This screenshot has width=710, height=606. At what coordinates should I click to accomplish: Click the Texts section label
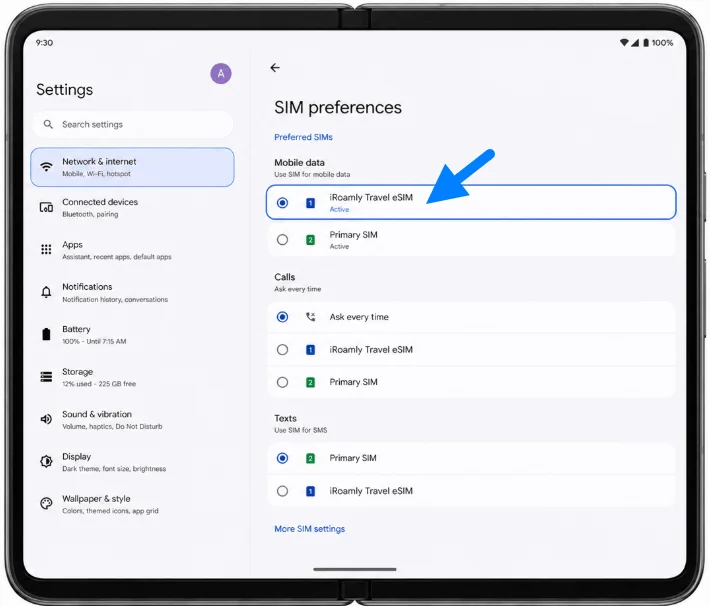coord(285,418)
